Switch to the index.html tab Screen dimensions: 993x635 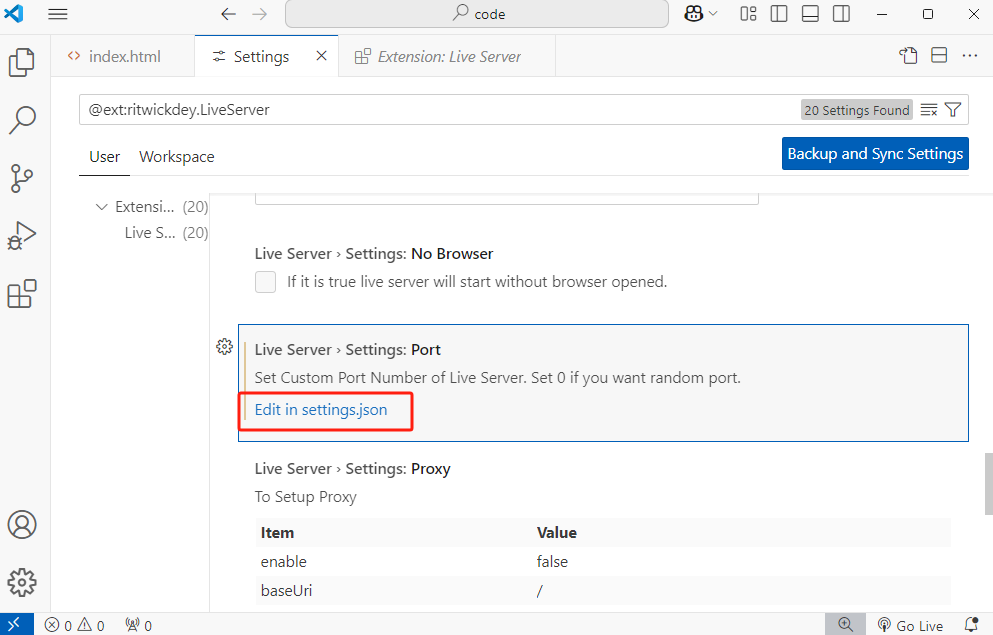click(x=123, y=56)
